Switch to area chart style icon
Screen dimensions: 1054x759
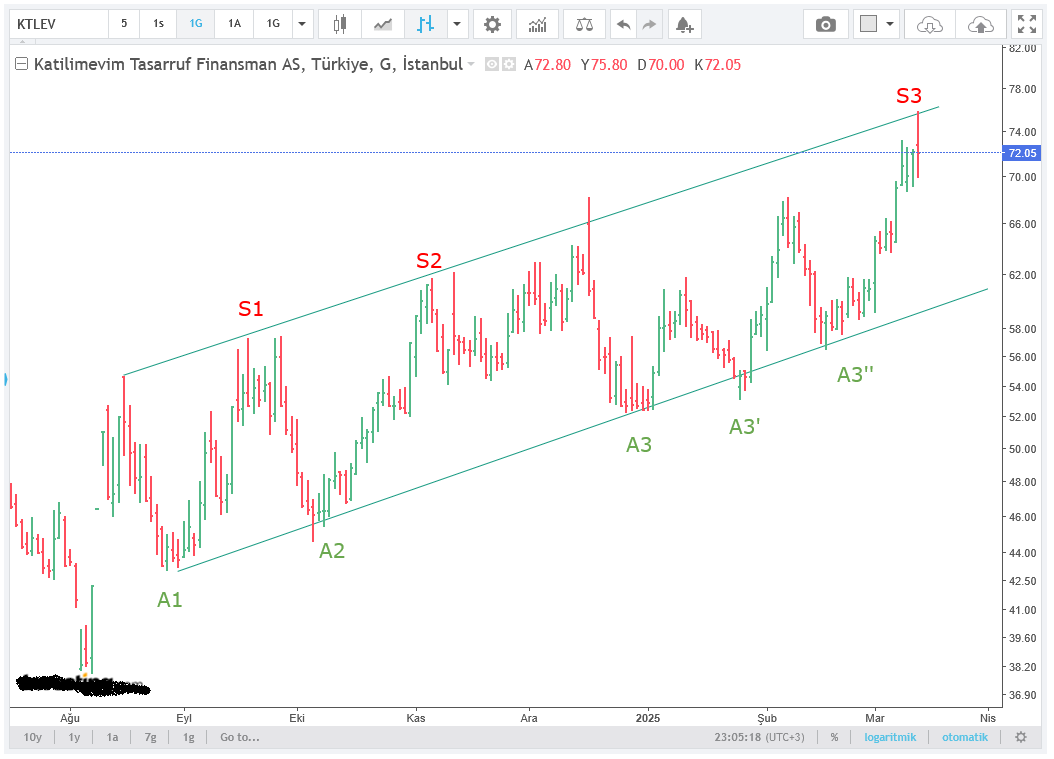383,24
